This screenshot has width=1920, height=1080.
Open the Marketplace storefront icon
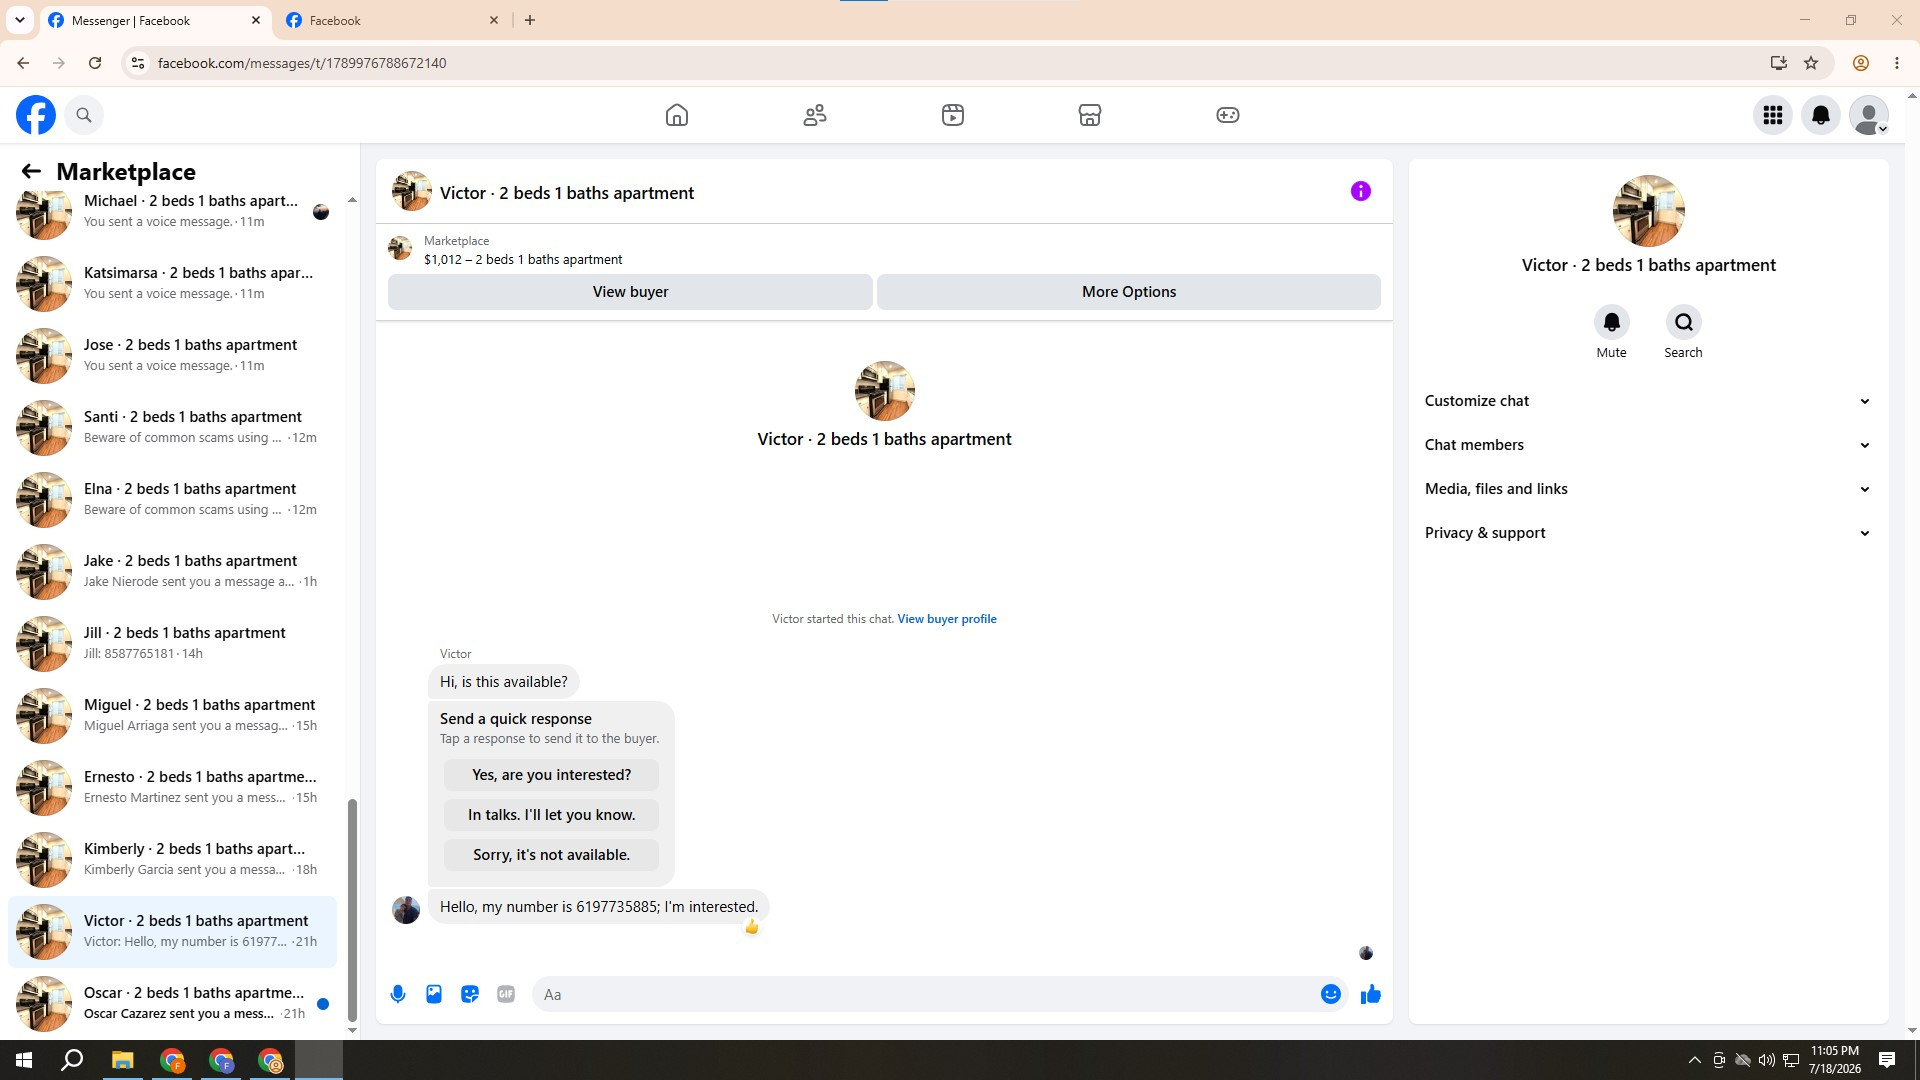pyautogui.click(x=1090, y=115)
